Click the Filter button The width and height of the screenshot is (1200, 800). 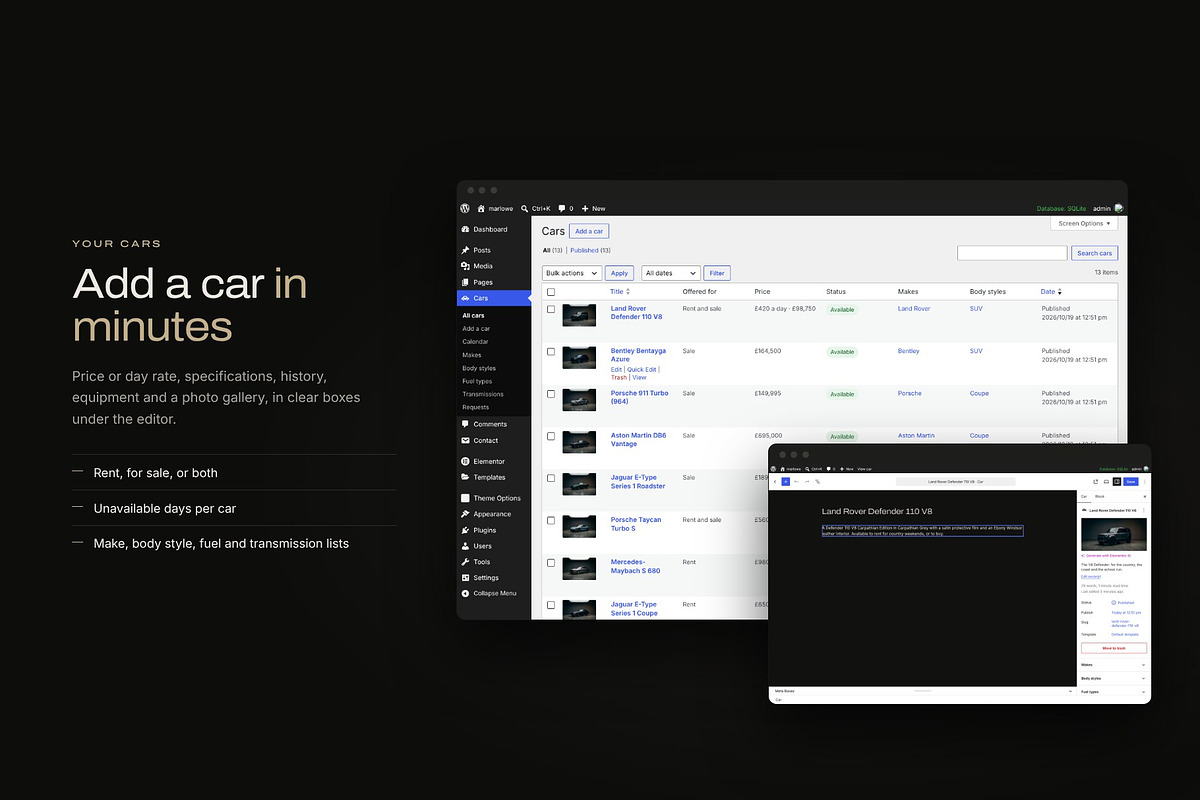click(x=717, y=273)
